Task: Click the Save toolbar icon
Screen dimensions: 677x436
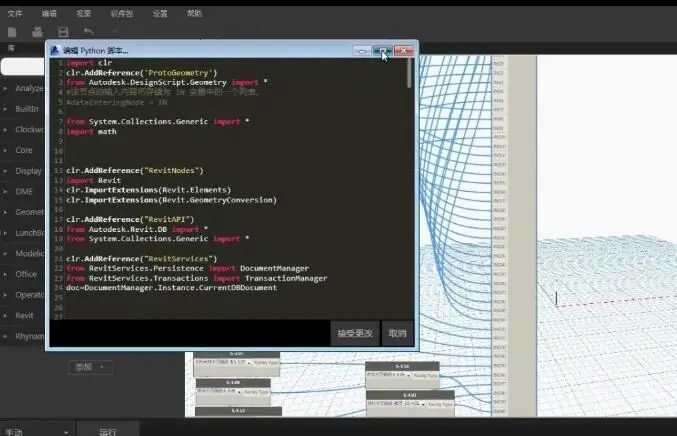Action: coord(63,32)
